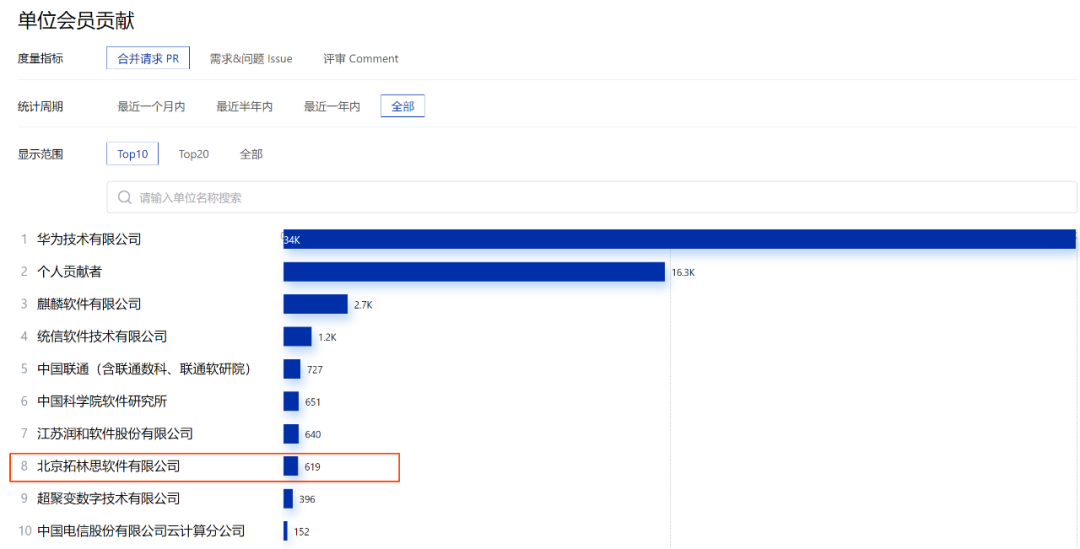
Task: Click the 单位会员贡献 heading
Action: click(x=76, y=20)
